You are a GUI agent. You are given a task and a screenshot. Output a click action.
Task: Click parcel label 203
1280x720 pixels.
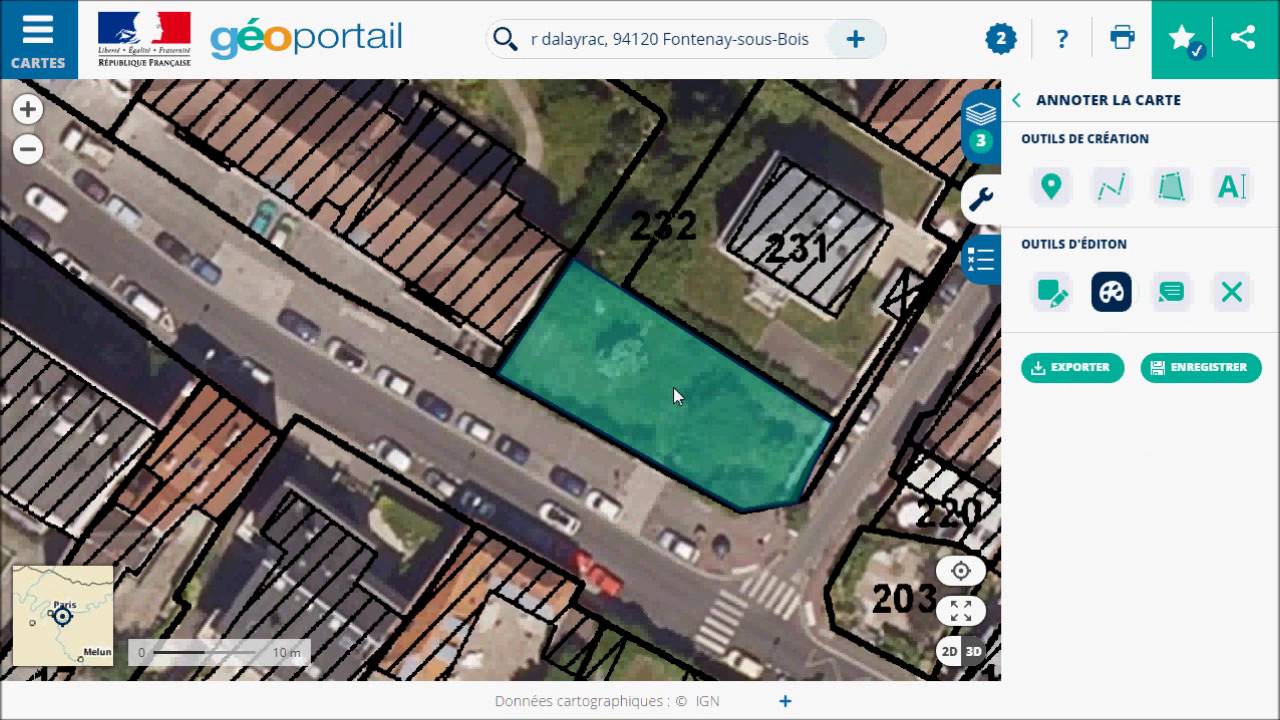(x=904, y=598)
